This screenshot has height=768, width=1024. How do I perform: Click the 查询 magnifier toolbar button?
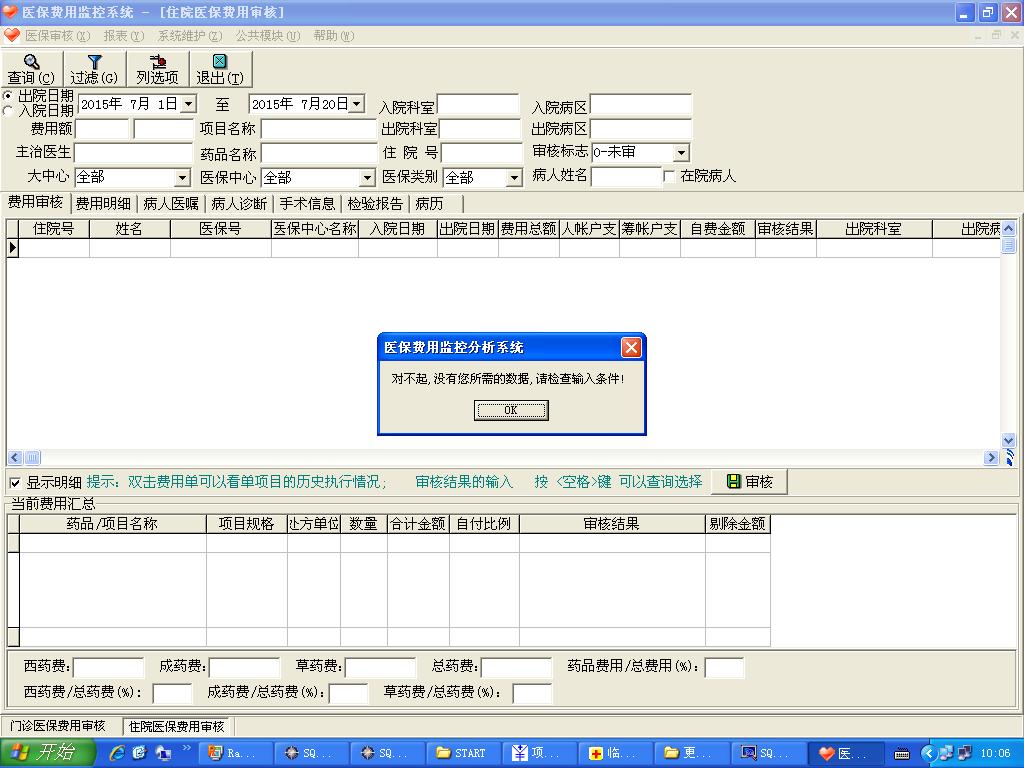(x=31, y=69)
